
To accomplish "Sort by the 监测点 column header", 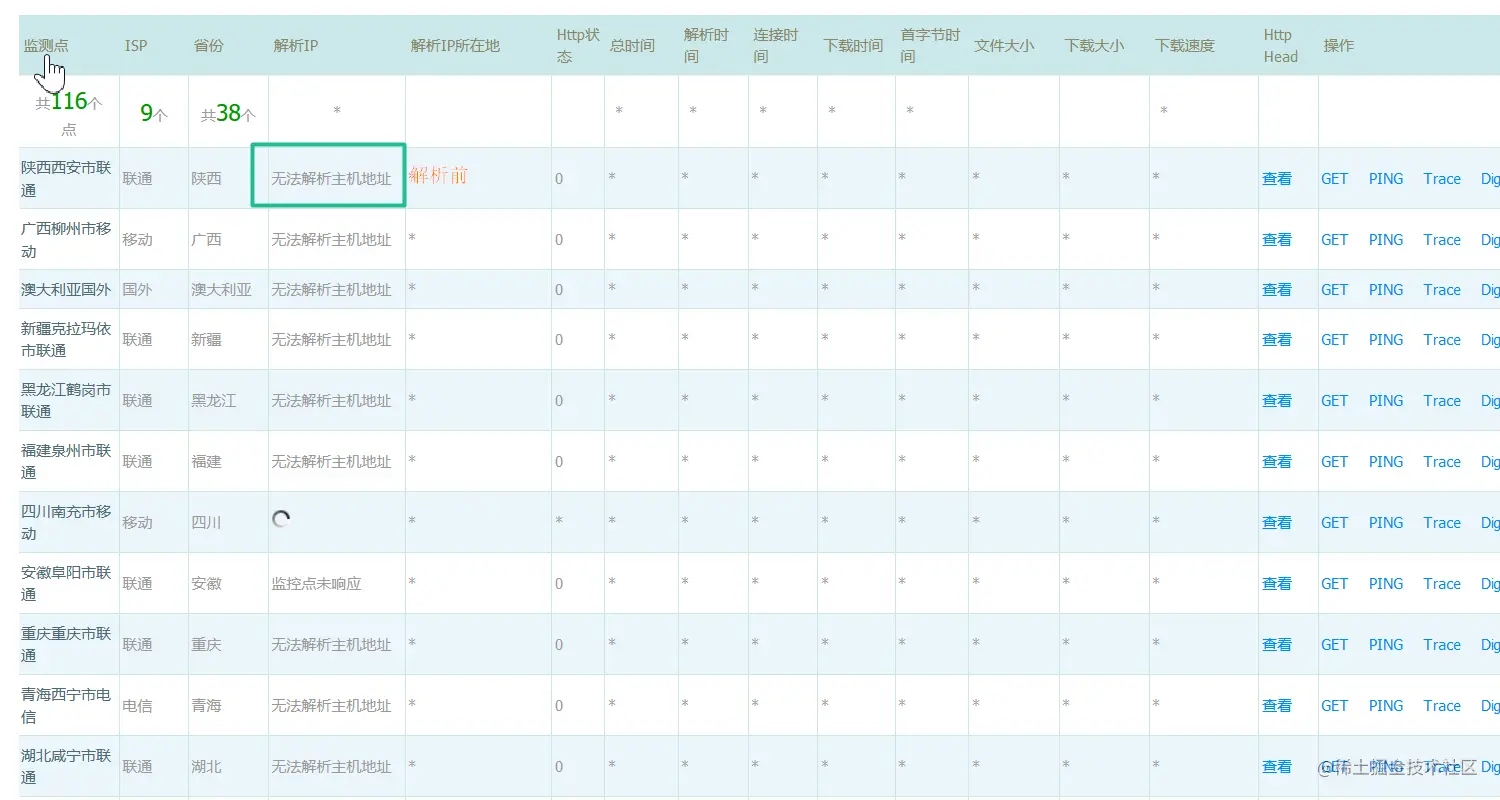I will point(46,46).
